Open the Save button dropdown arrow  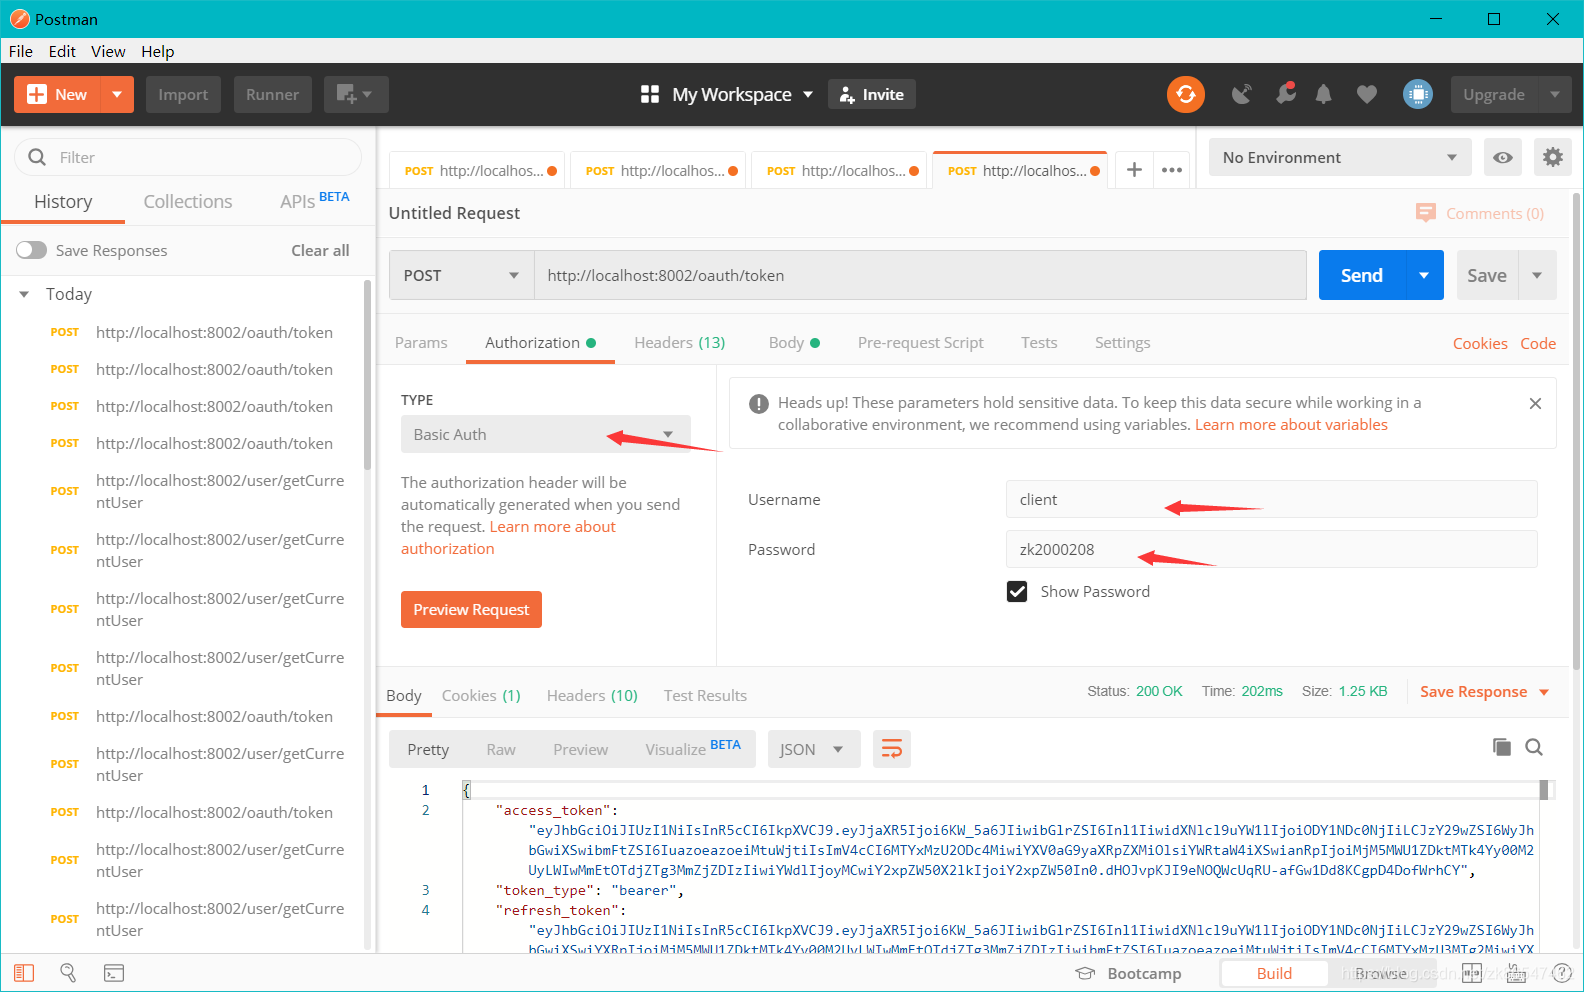pos(1537,275)
